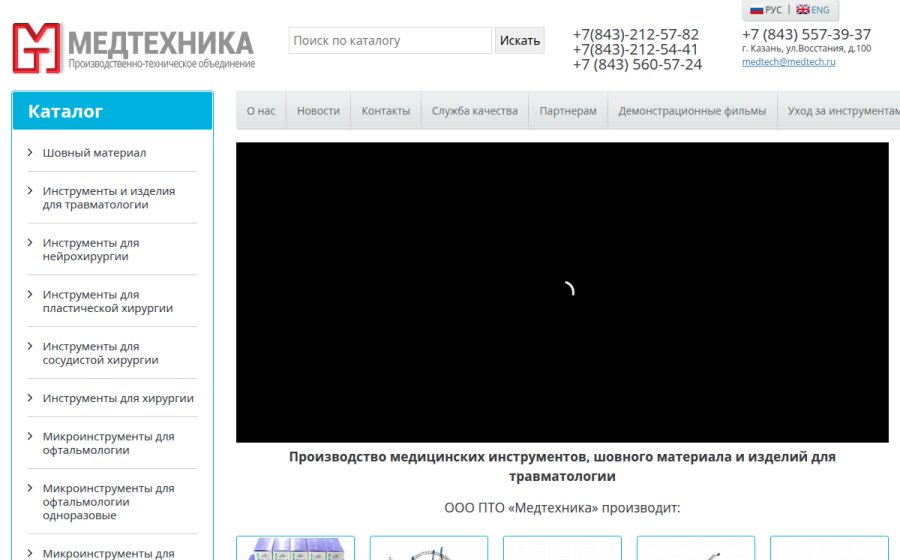Open Инструменты для нейрохирургии catalog link

click(91, 249)
